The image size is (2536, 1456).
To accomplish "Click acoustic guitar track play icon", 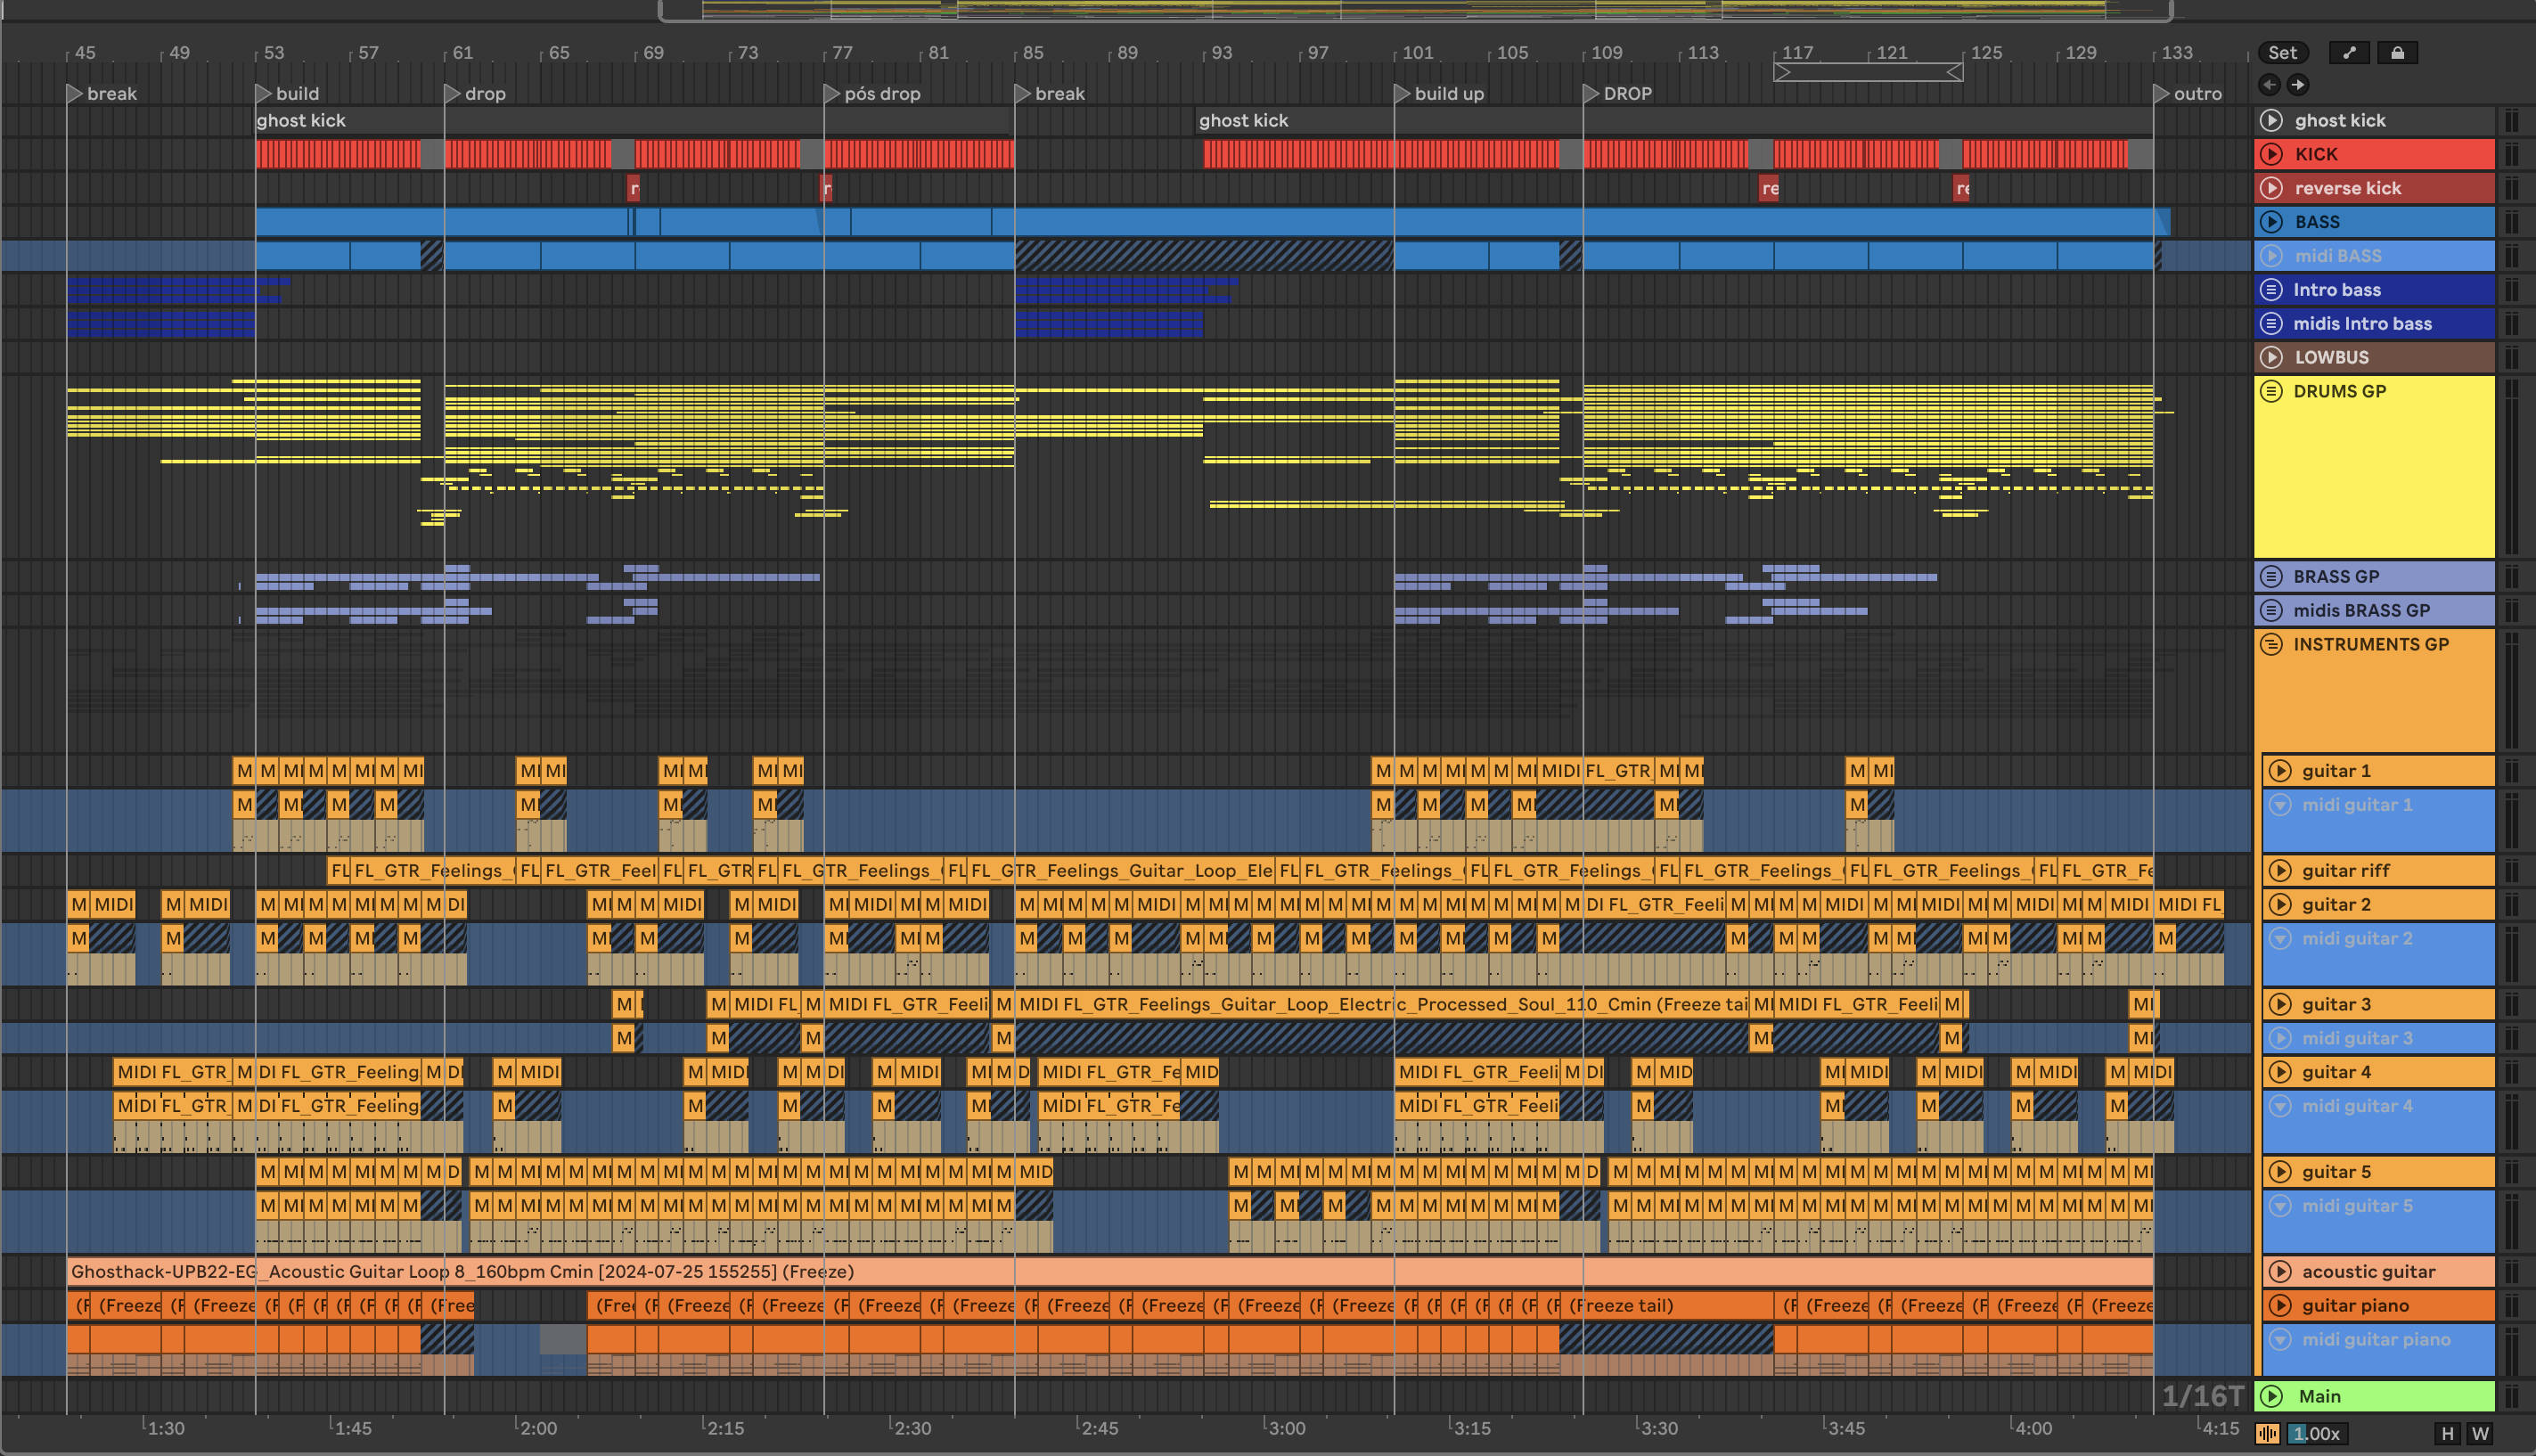I will click(2280, 1272).
